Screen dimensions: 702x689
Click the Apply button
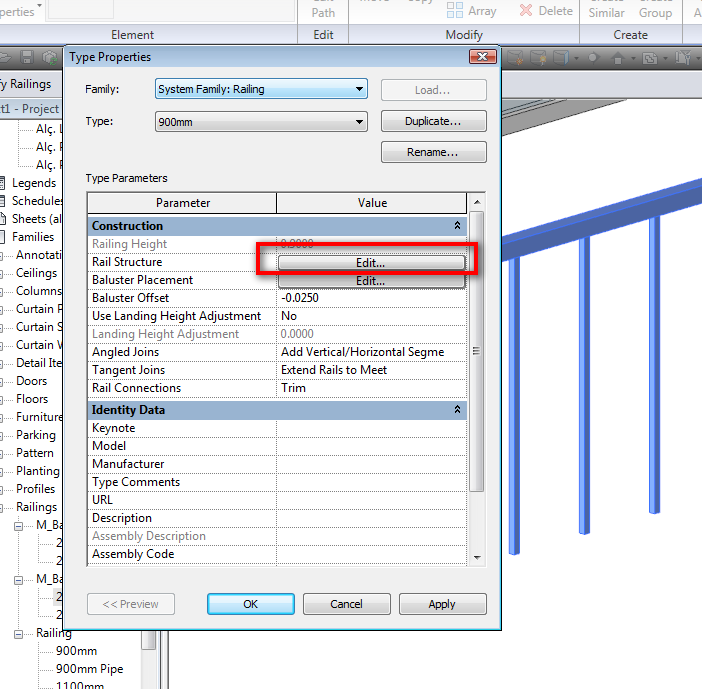click(442, 604)
